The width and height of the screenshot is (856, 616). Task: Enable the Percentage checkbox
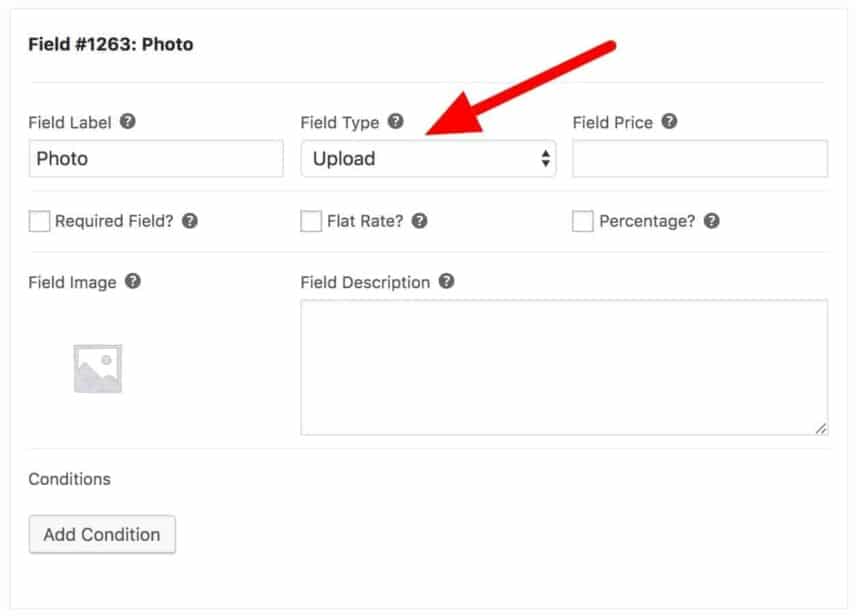click(582, 220)
